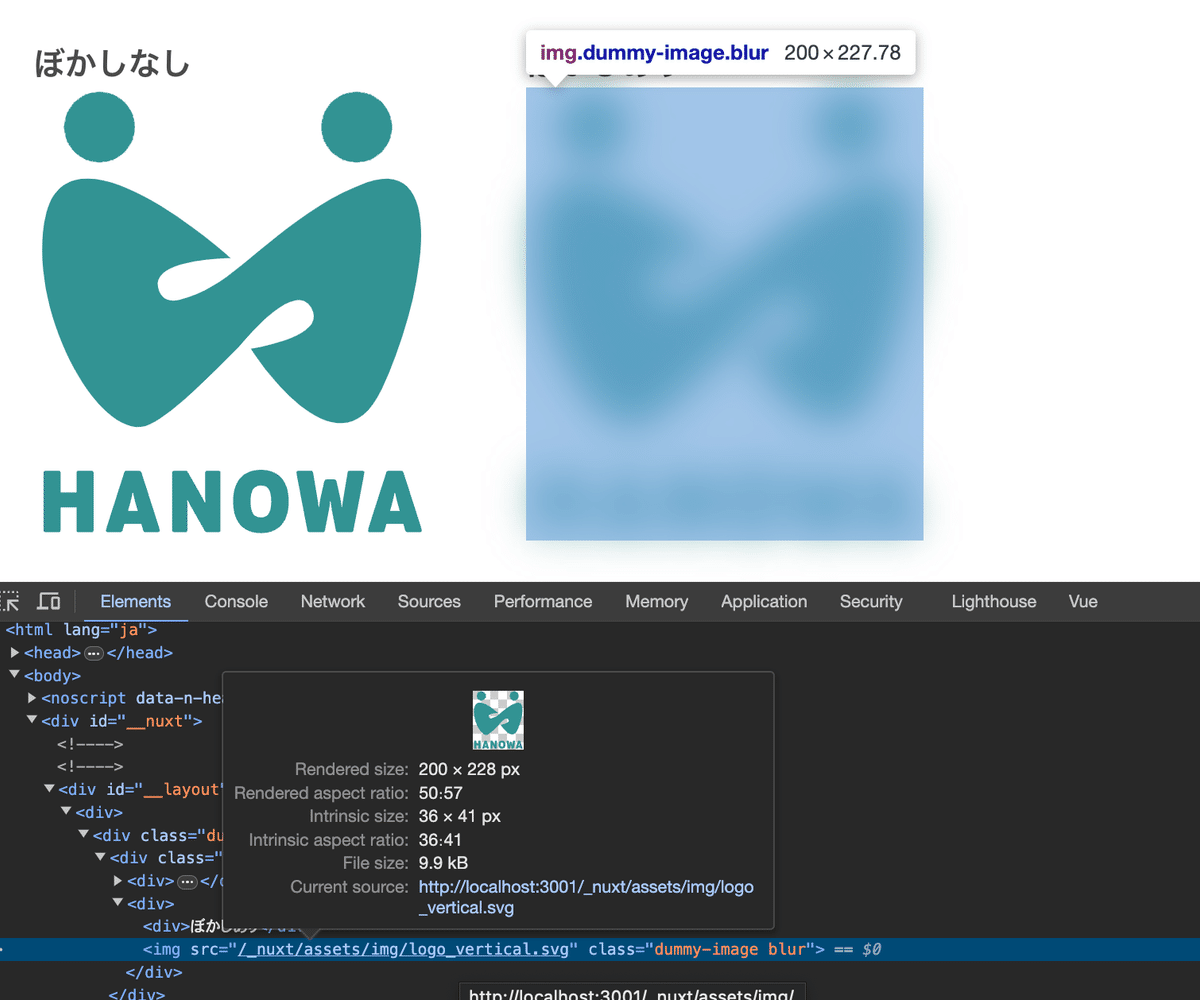Click the ぼかしなし heading text

(x=112, y=63)
